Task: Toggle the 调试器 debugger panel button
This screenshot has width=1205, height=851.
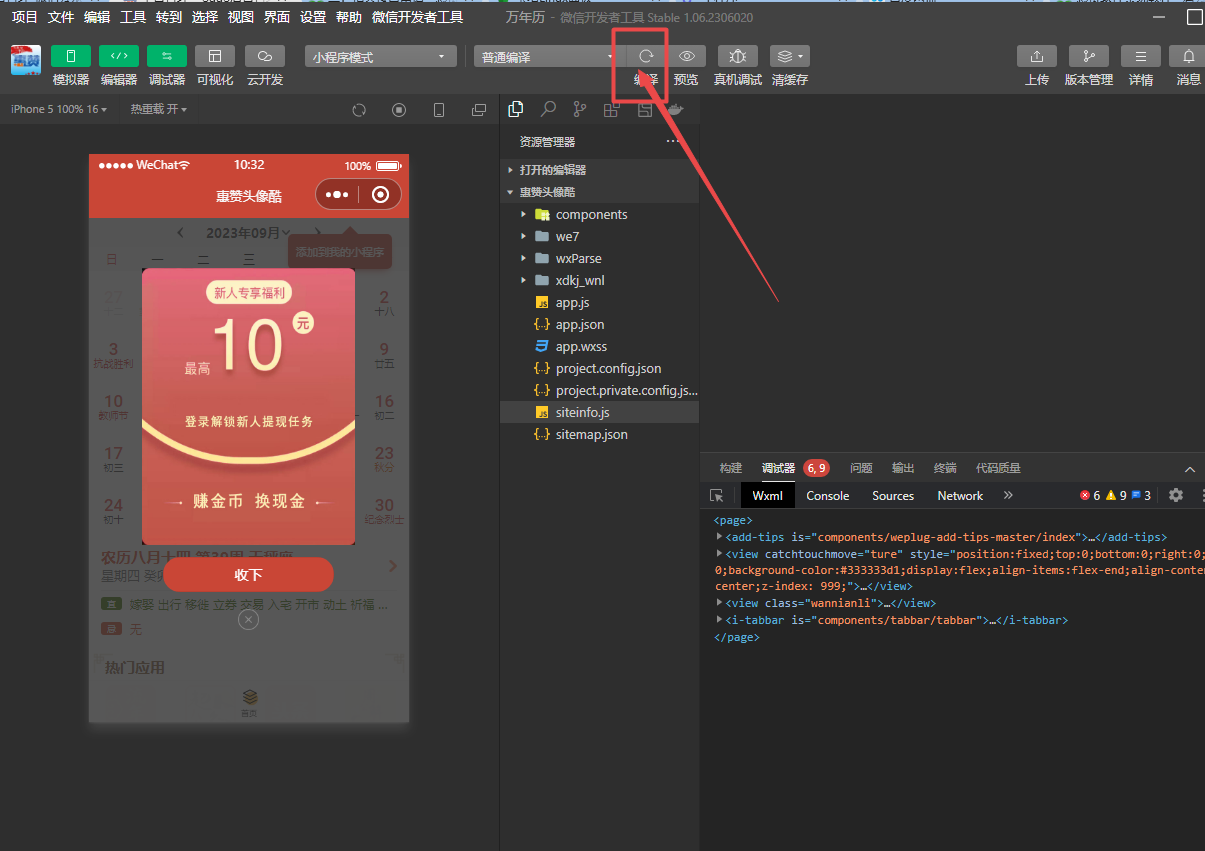Action: click(167, 56)
